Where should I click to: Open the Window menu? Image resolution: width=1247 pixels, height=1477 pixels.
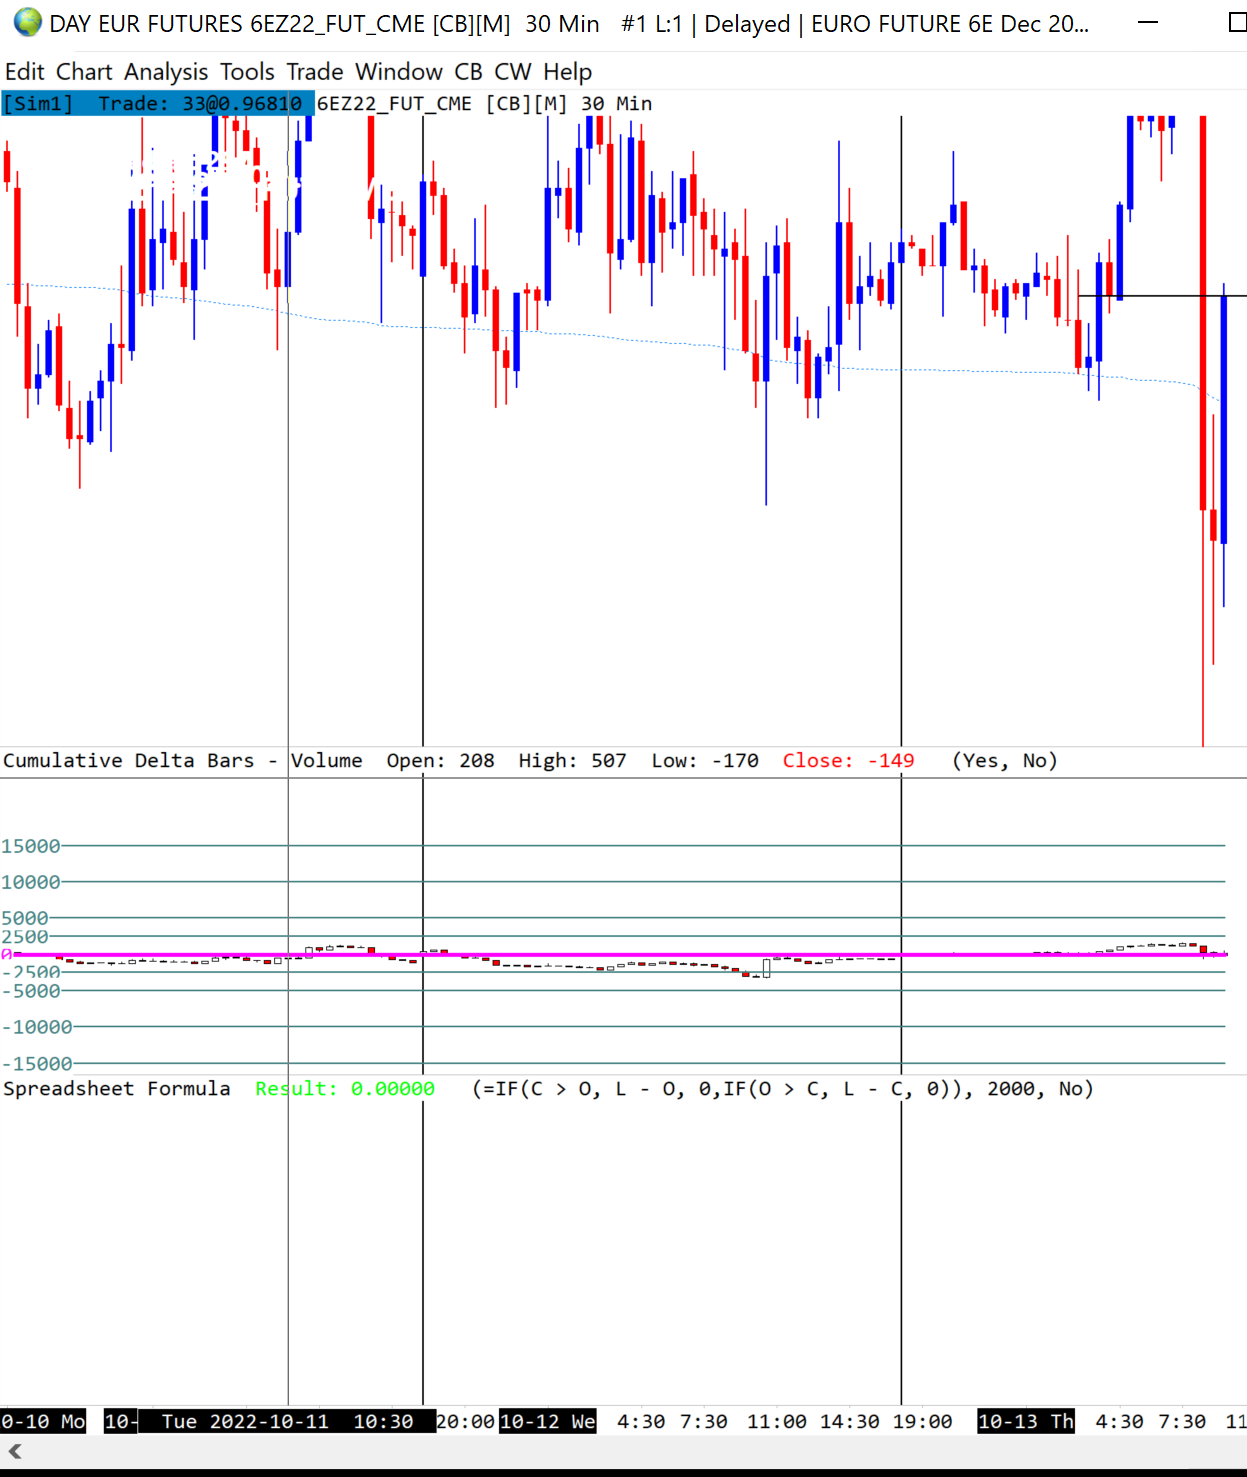[399, 72]
